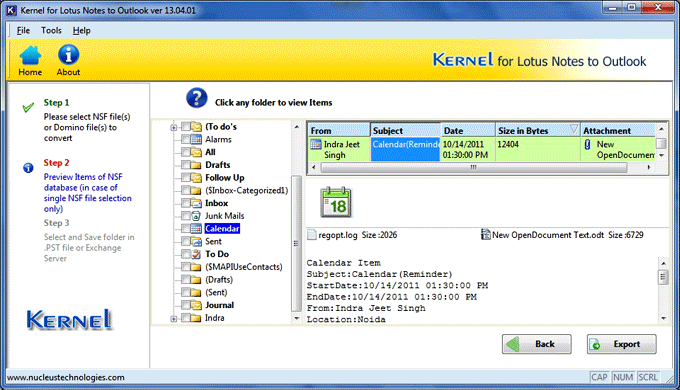Enable the Journal folder checkbox

[186, 305]
